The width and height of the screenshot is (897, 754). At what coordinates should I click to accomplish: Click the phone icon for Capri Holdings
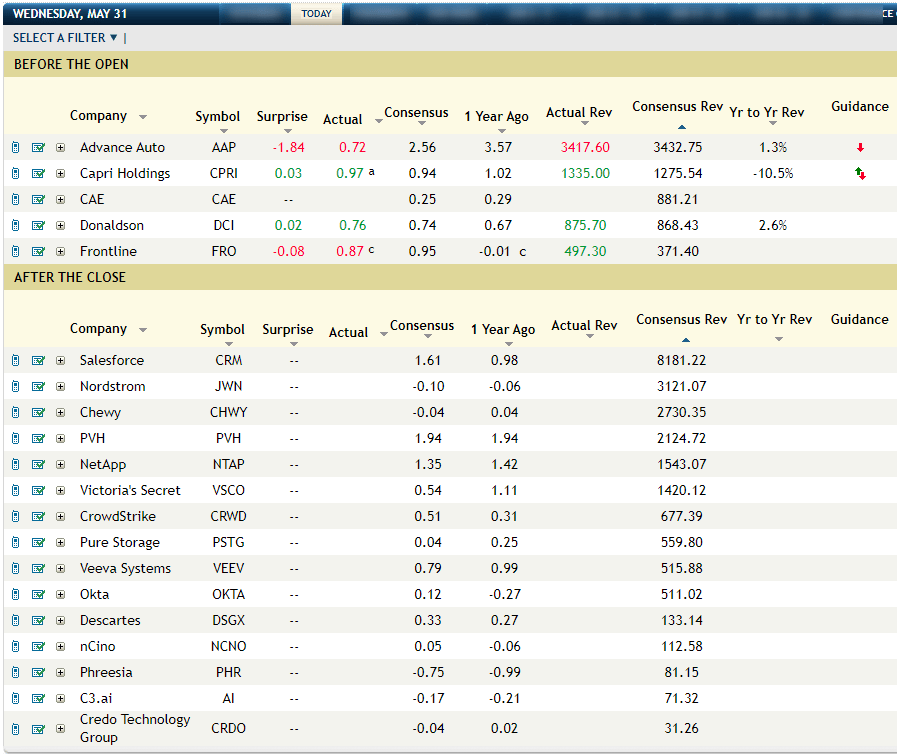15,173
